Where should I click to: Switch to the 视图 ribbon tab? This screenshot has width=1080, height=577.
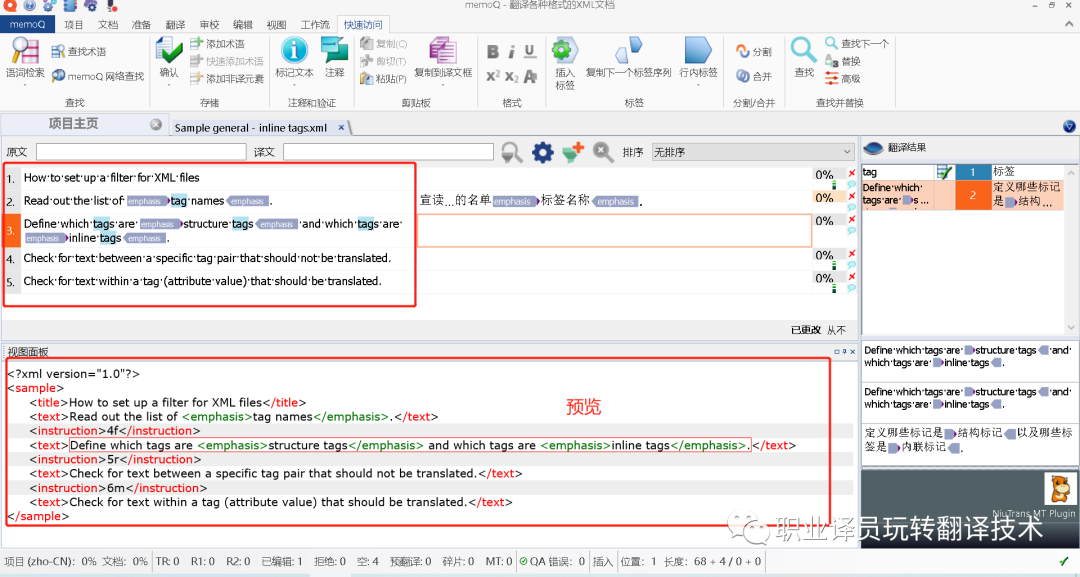coord(277,25)
